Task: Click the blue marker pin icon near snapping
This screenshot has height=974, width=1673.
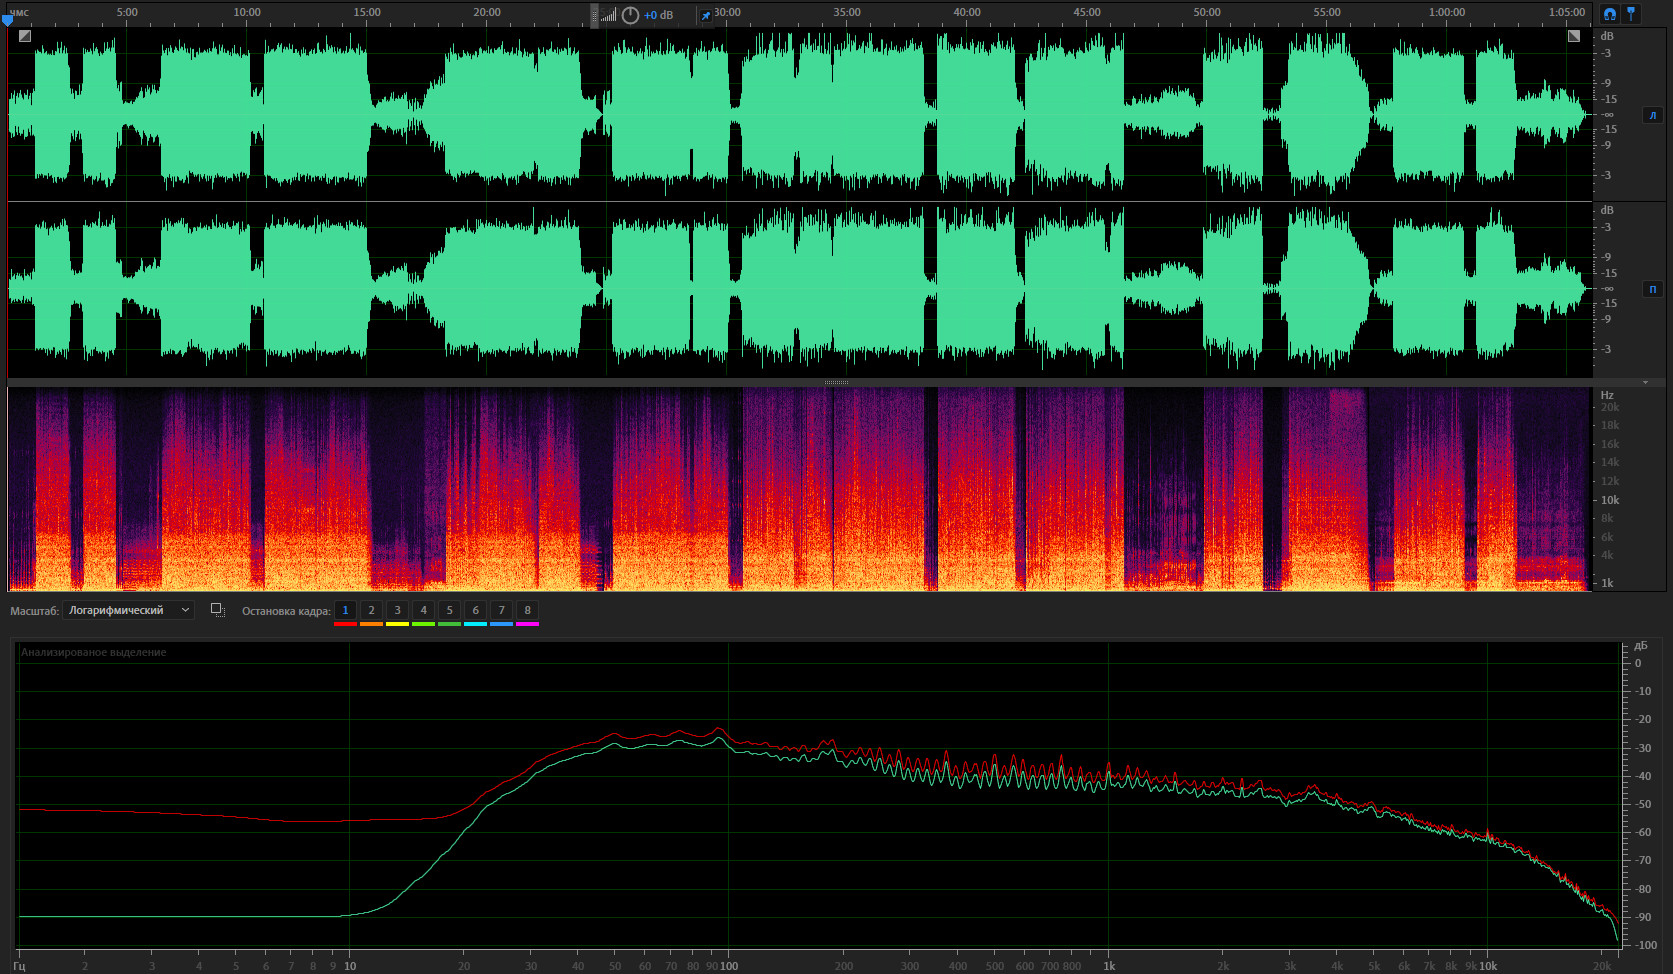Action: point(1631,14)
